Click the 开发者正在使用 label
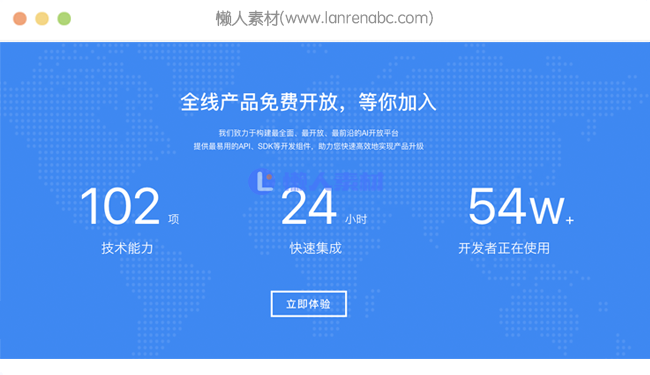Screen dimensions: 650x375 (504, 248)
